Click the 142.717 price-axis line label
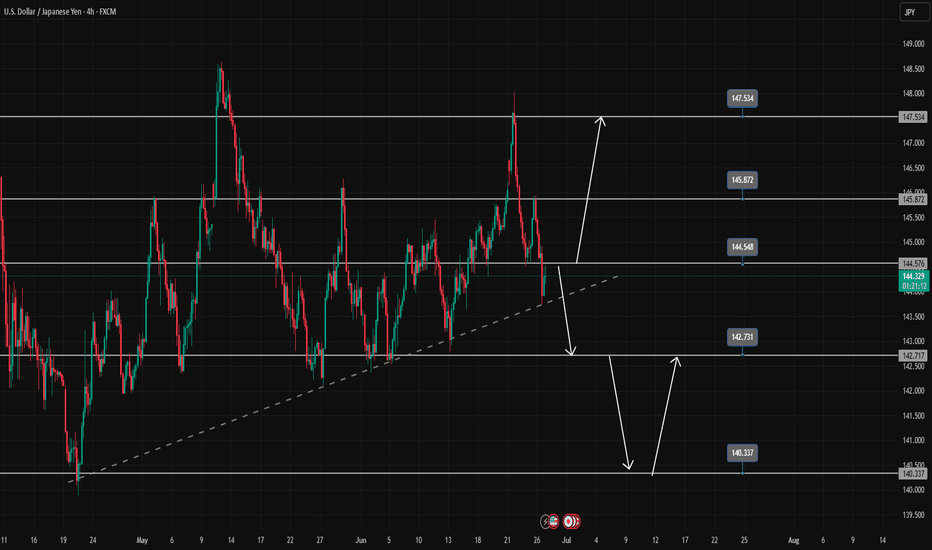The height and width of the screenshot is (550, 932). click(x=914, y=356)
